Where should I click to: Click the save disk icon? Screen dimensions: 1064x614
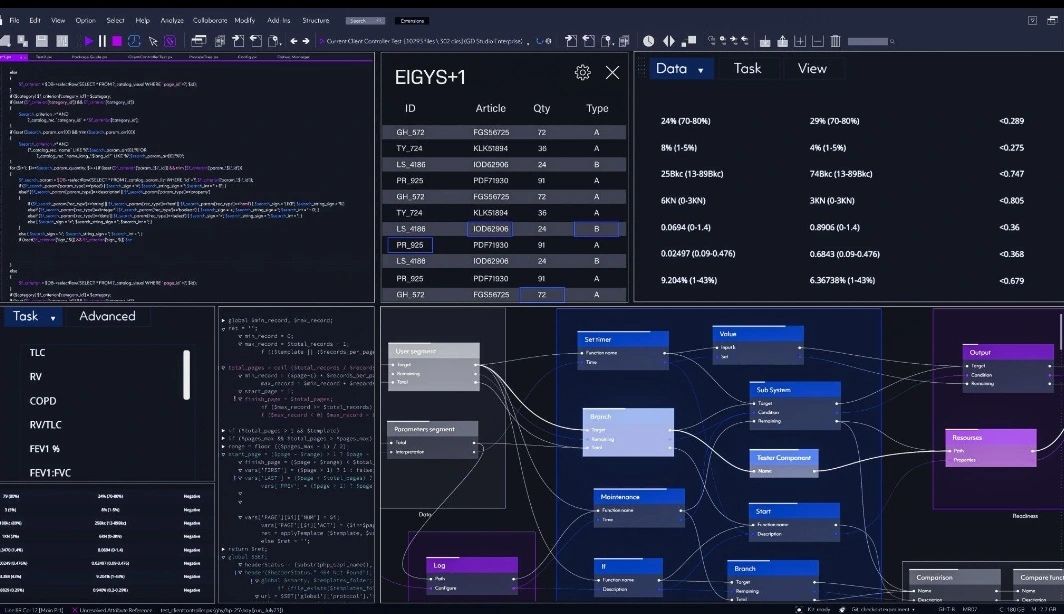click(x=41, y=41)
